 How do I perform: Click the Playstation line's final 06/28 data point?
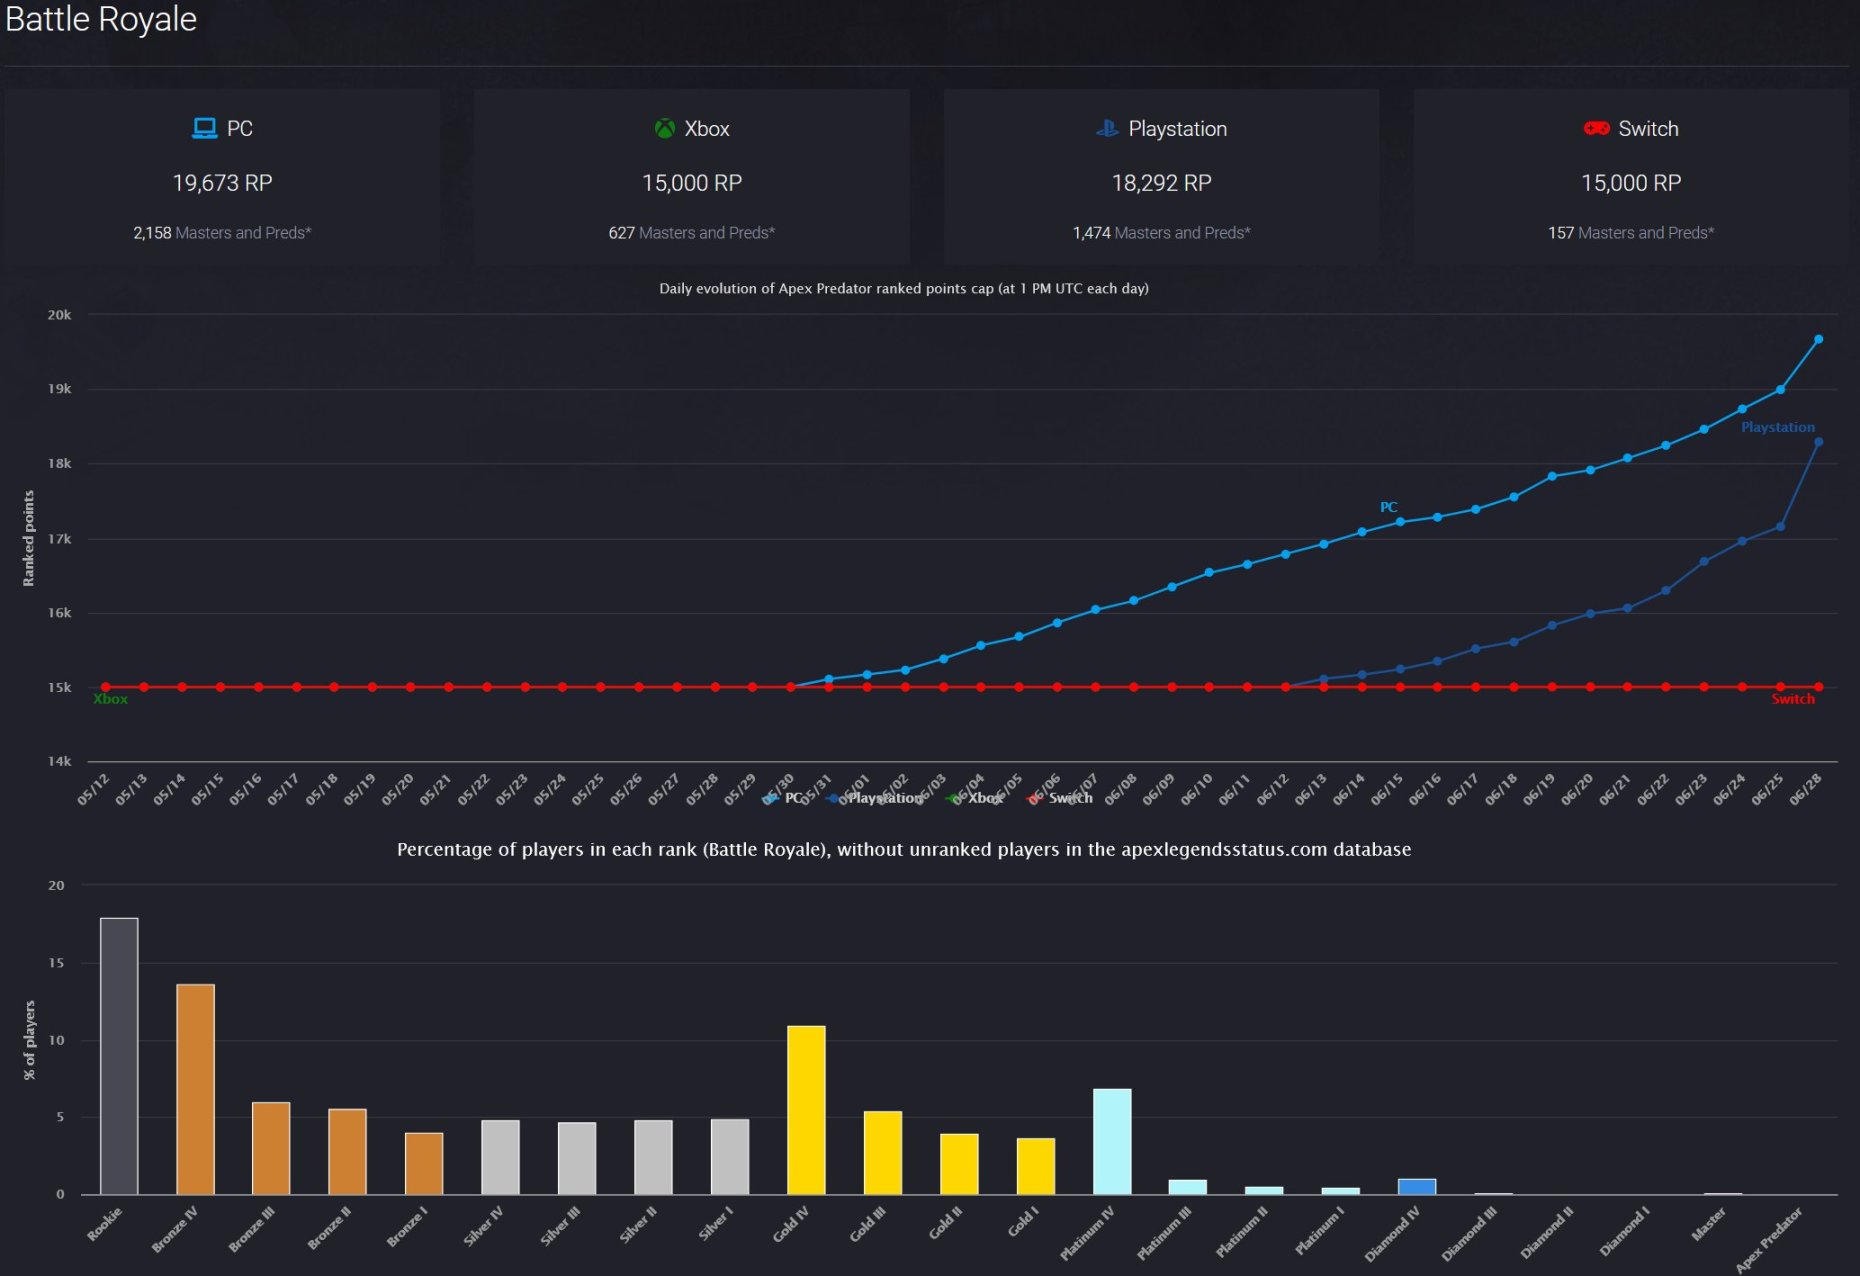click(x=1818, y=442)
